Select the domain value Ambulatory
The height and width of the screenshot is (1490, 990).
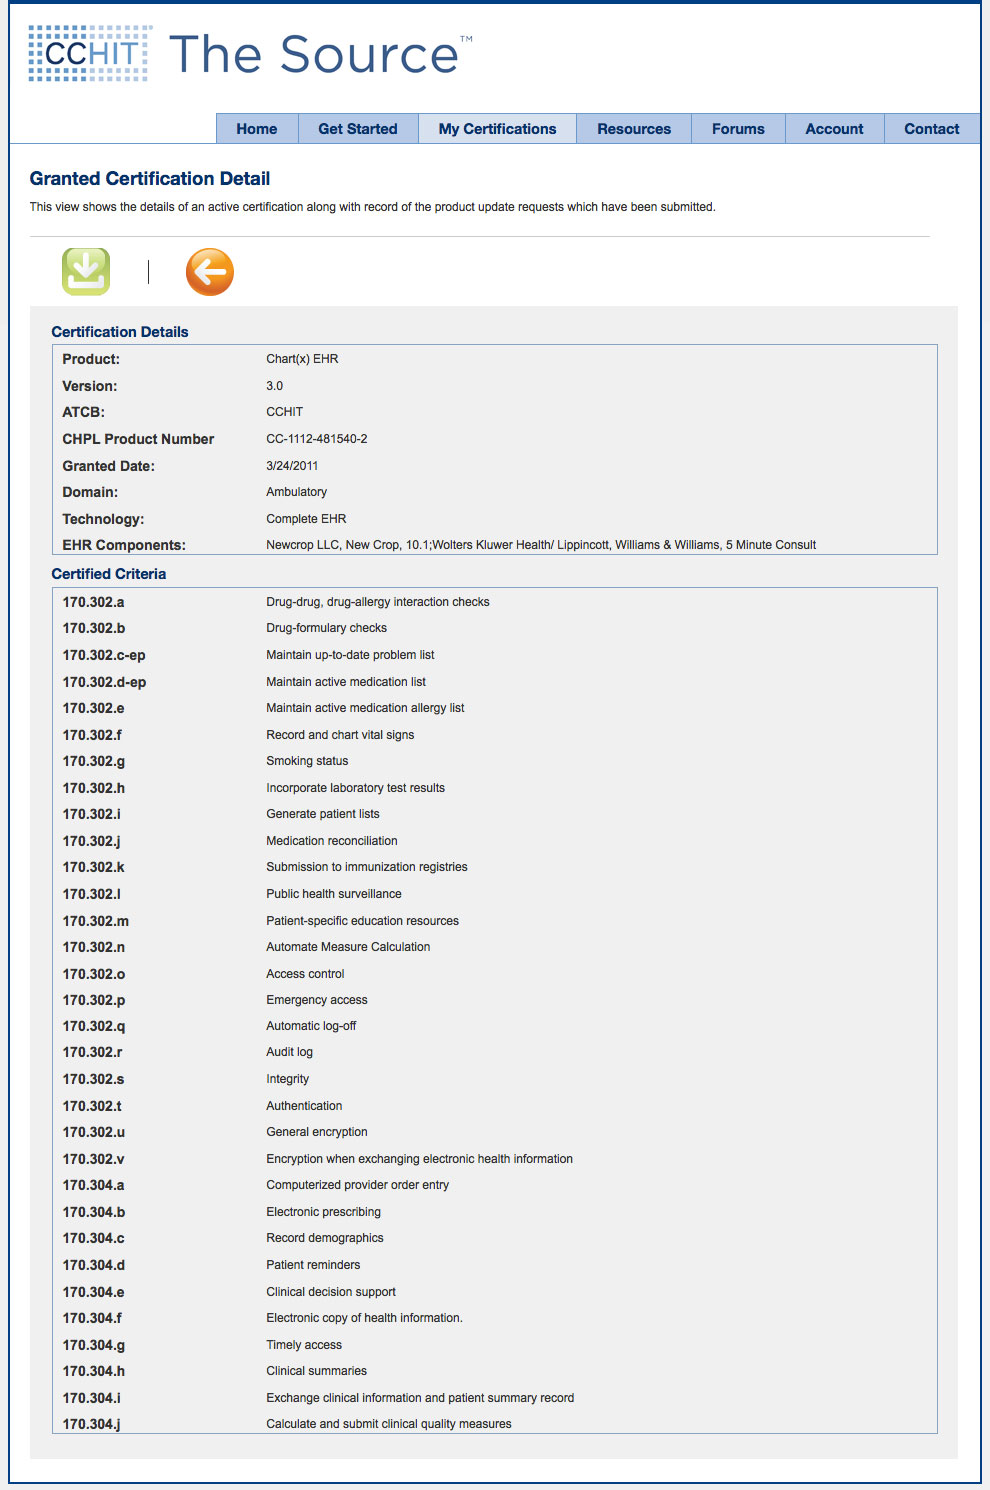coord(297,492)
